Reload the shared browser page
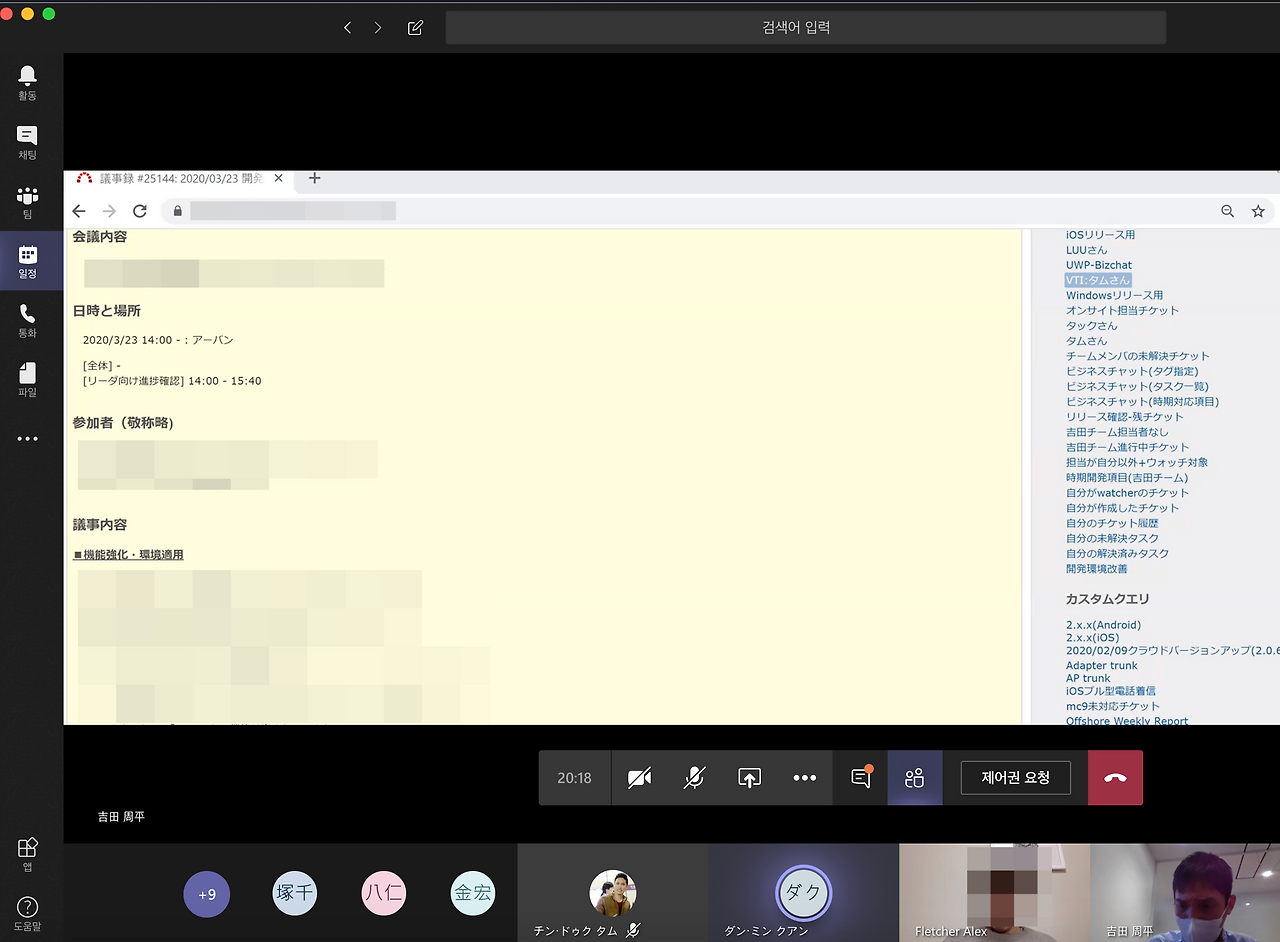This screenshot has width=1280, height=942. click(140, 211)
